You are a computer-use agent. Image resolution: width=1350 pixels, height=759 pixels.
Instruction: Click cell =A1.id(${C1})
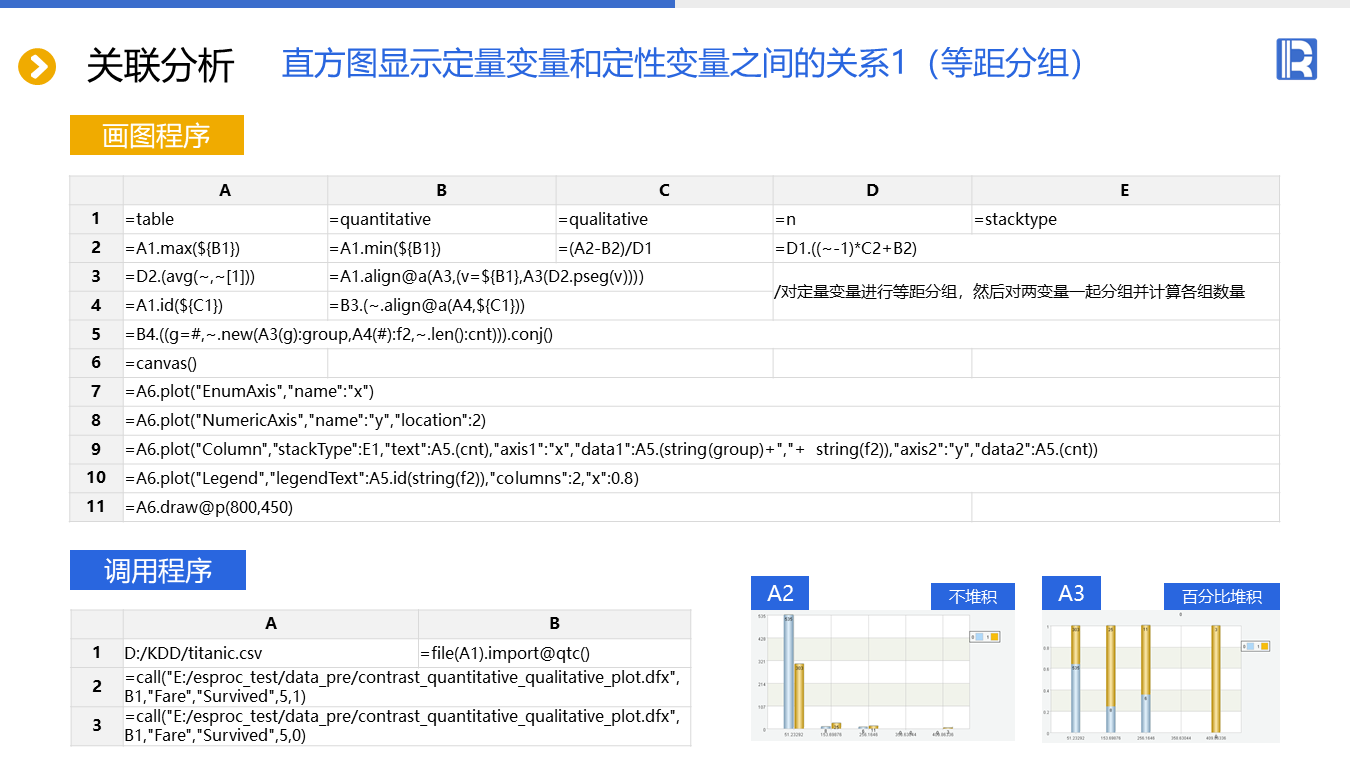[225, 306]
